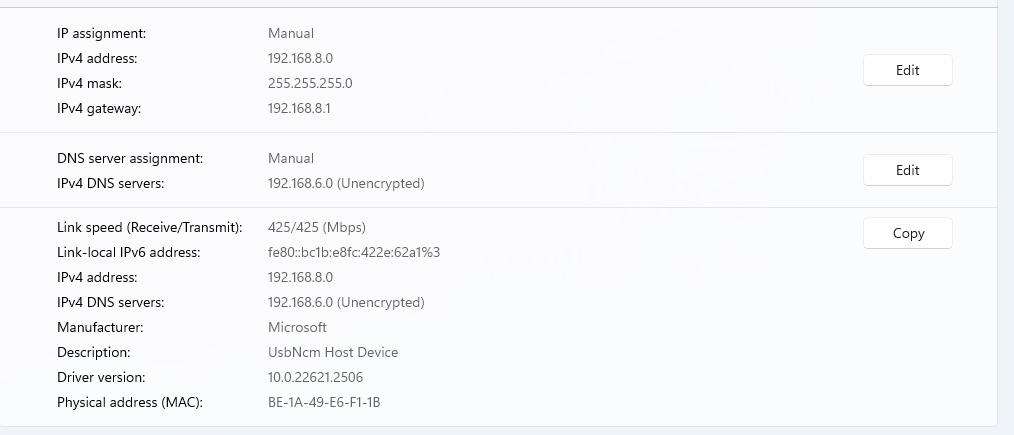Select the "IPv4 gateway:" label text
Viewport: 1014px width, 435px height.
point(99,108)
